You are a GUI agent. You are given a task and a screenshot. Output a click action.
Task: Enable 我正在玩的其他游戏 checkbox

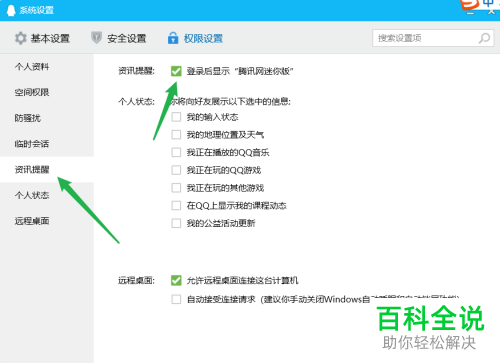pyautogui.click(x=176, y=188)
